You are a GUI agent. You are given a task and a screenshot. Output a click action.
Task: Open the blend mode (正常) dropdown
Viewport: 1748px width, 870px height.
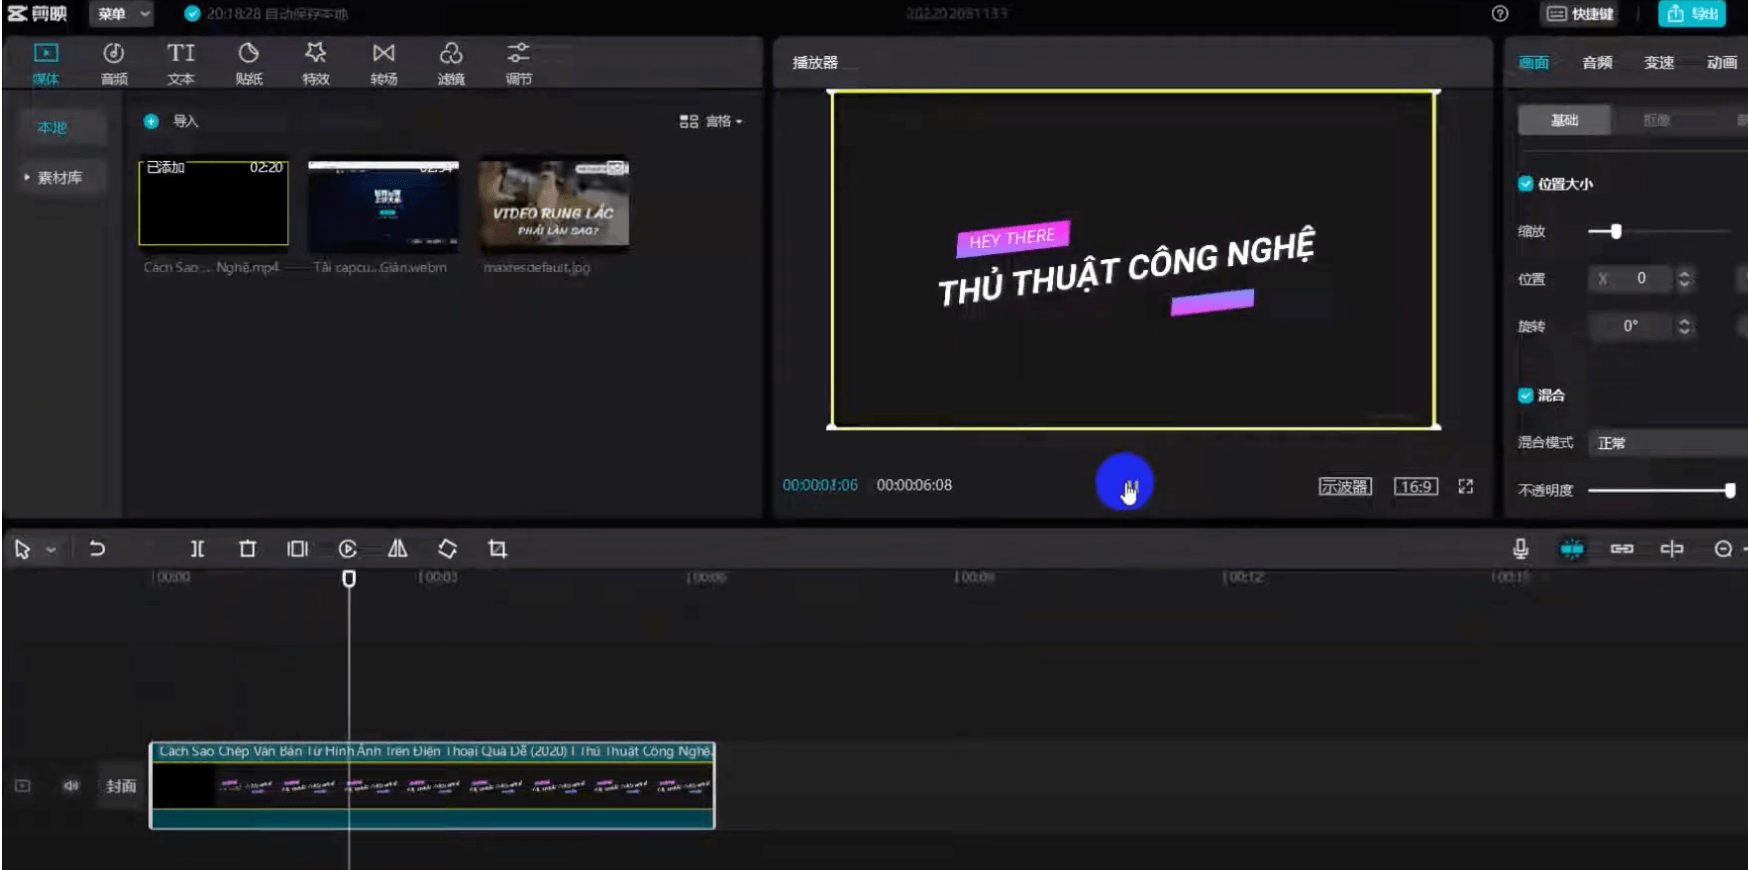[x=1667, y=443]
